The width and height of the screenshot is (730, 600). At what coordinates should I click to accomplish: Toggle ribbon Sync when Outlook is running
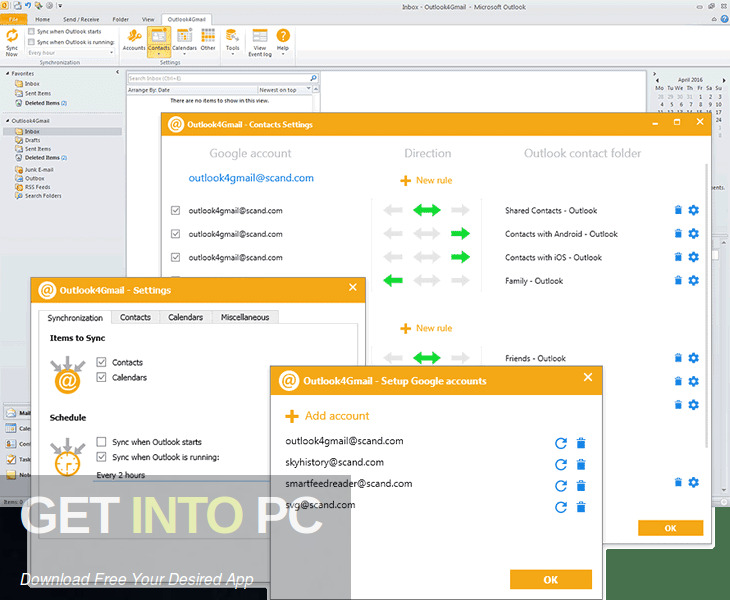pyautogui.click(x=31, y=42)
